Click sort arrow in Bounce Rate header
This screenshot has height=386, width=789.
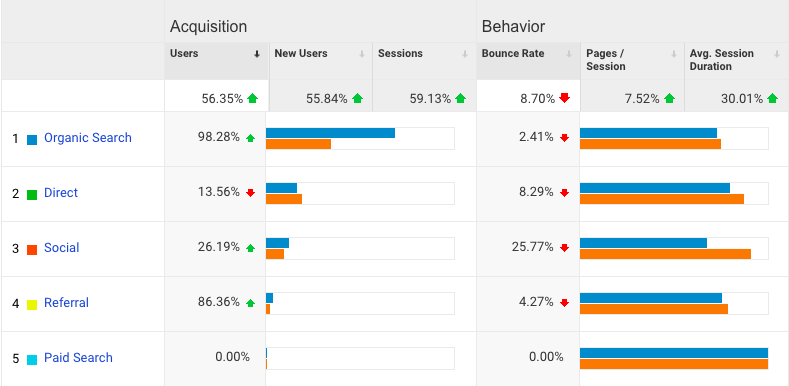point(569,54)
